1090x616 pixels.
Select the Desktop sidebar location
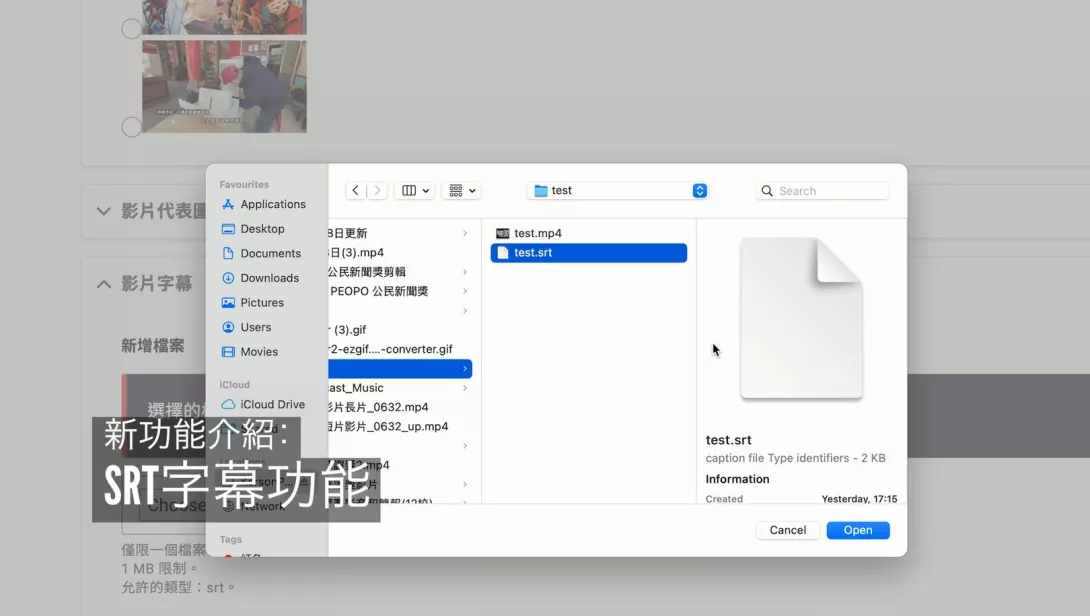253,229
